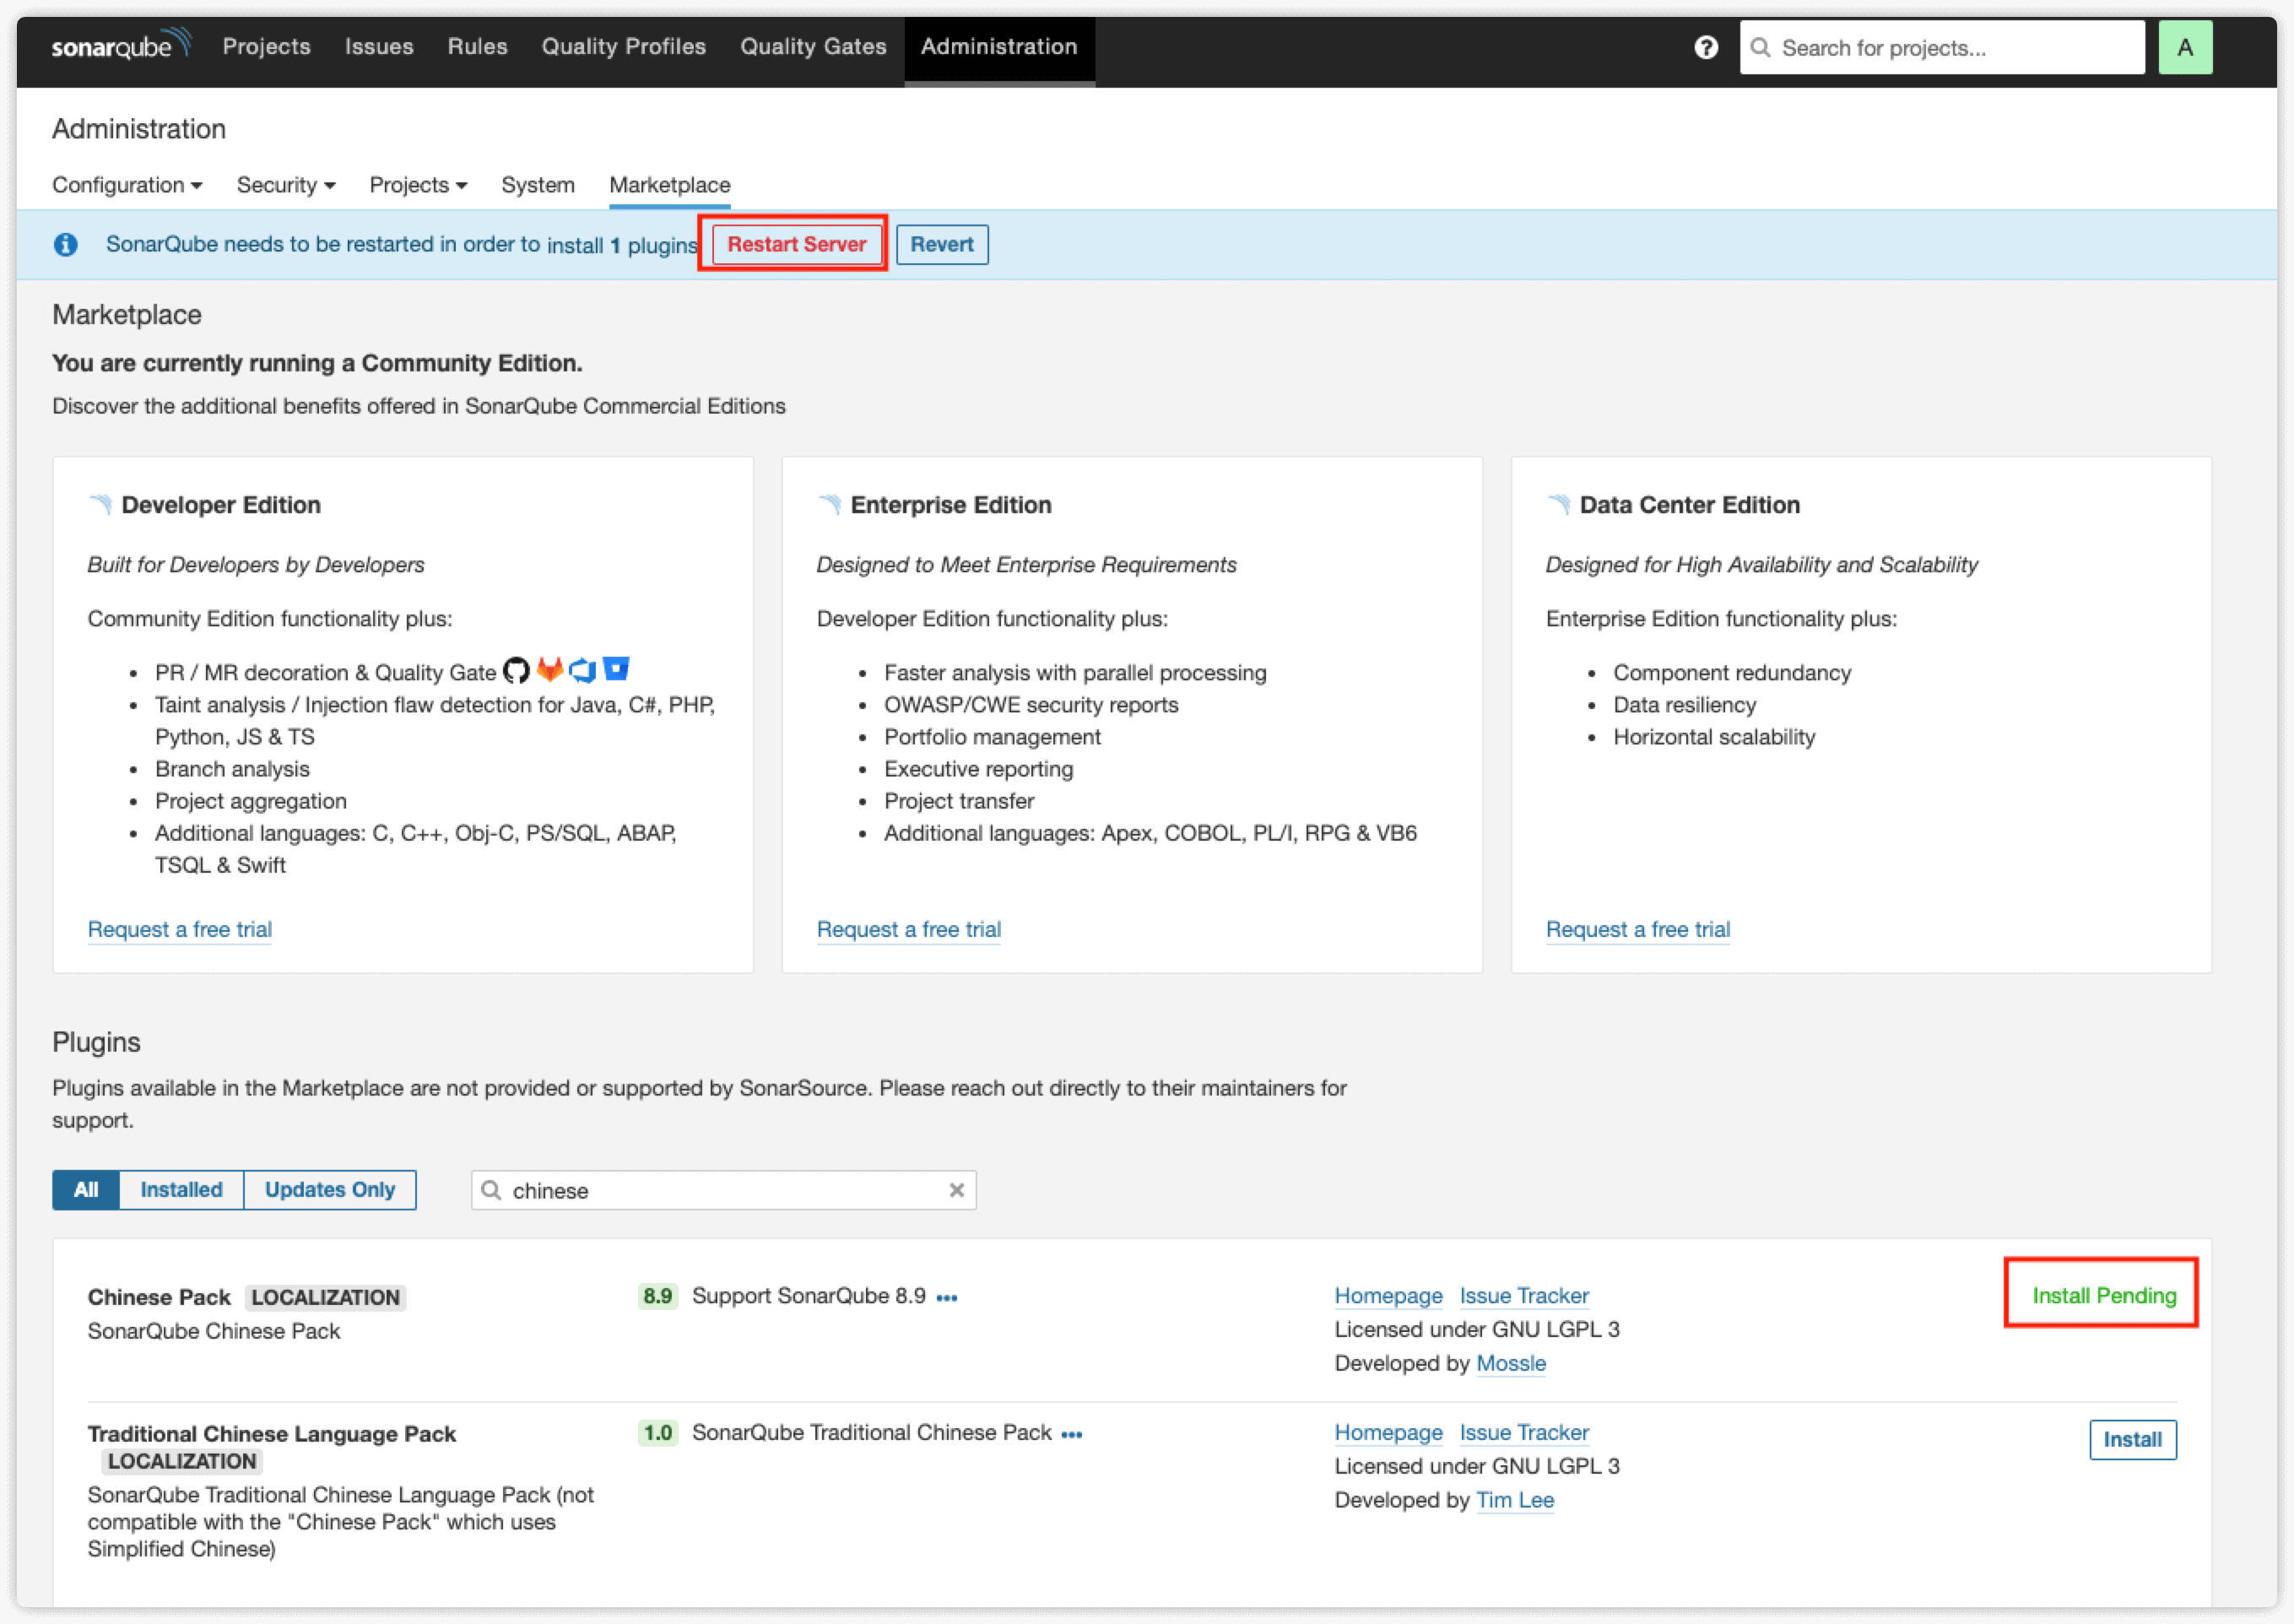
Task: Open the System tab
Action: point(538,185)
